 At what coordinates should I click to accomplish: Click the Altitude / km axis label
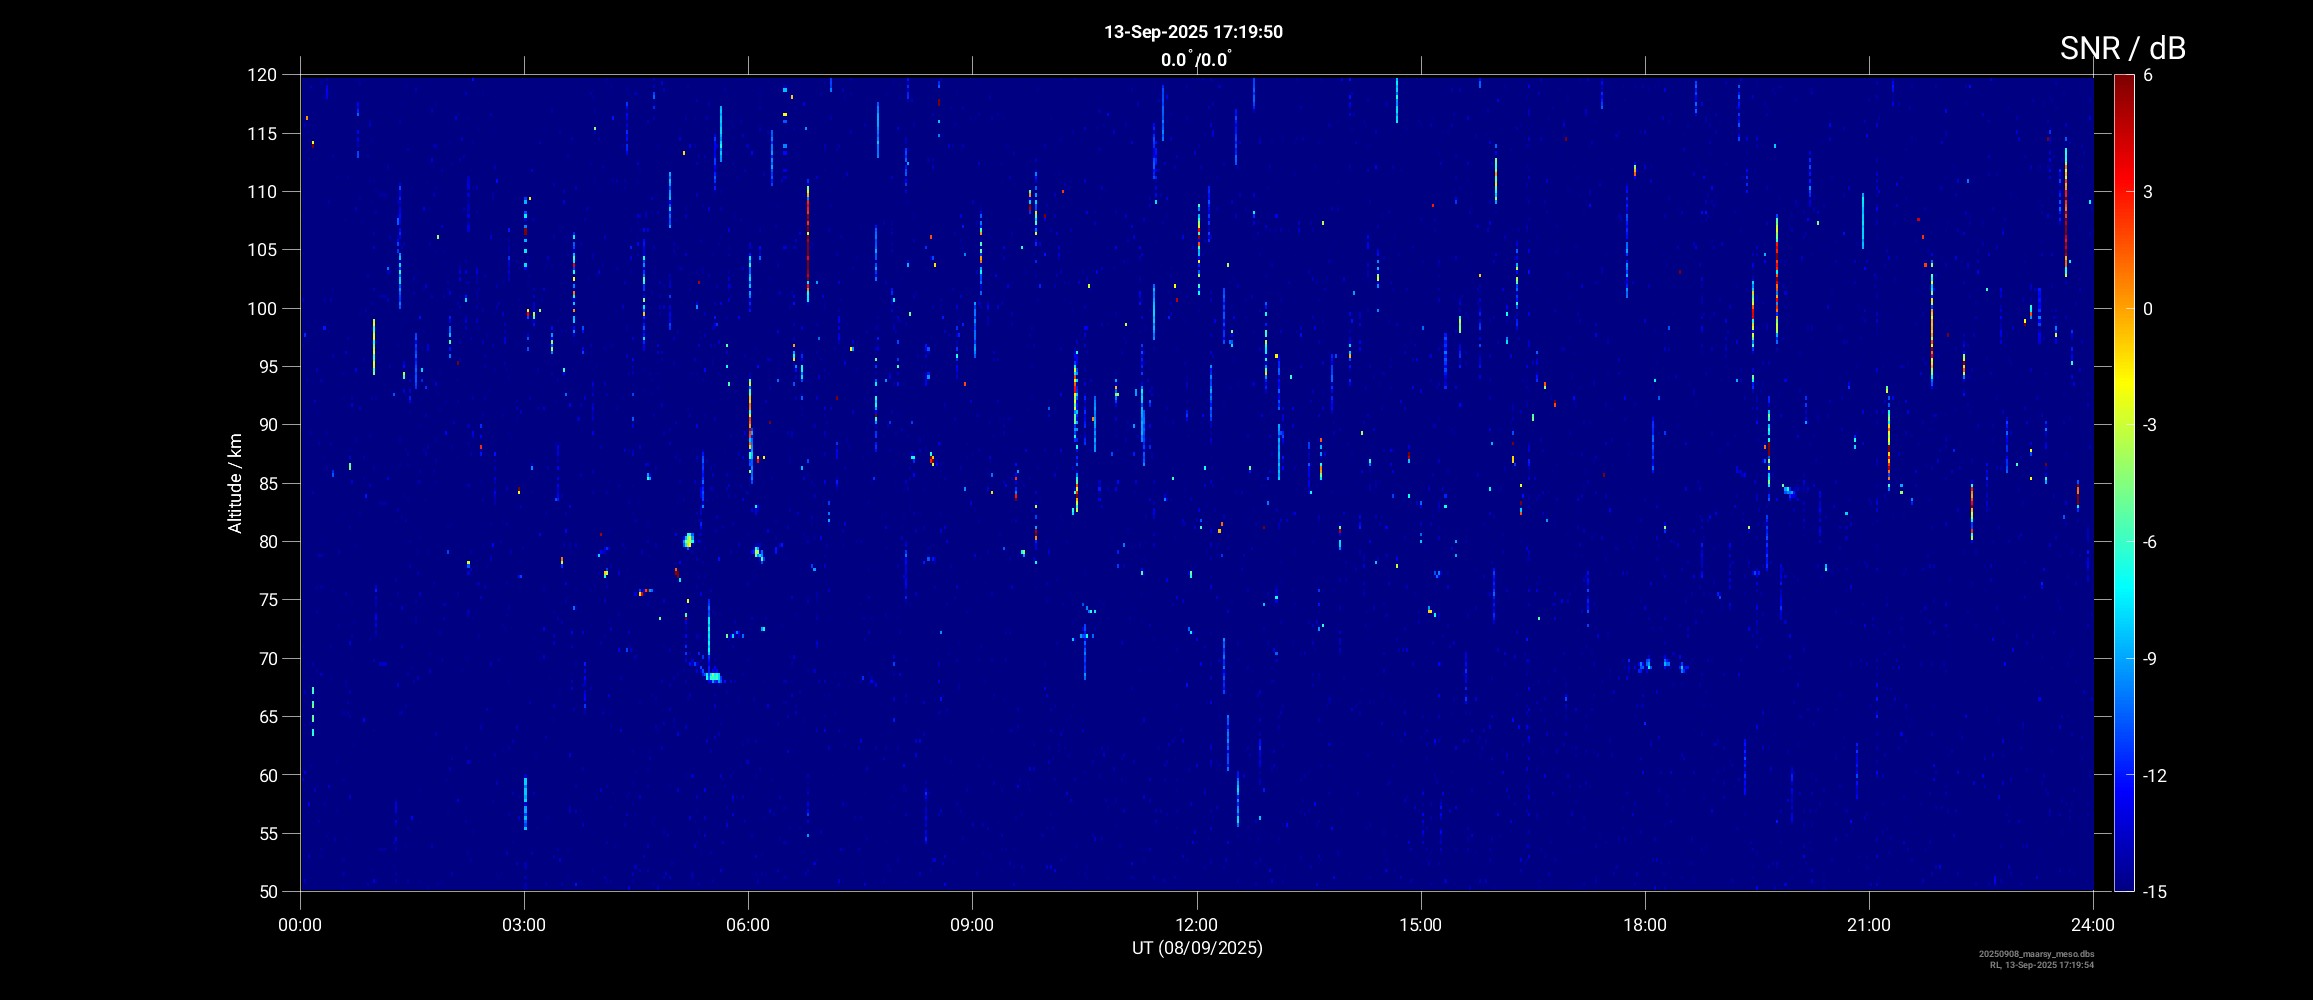coord(235,483)
